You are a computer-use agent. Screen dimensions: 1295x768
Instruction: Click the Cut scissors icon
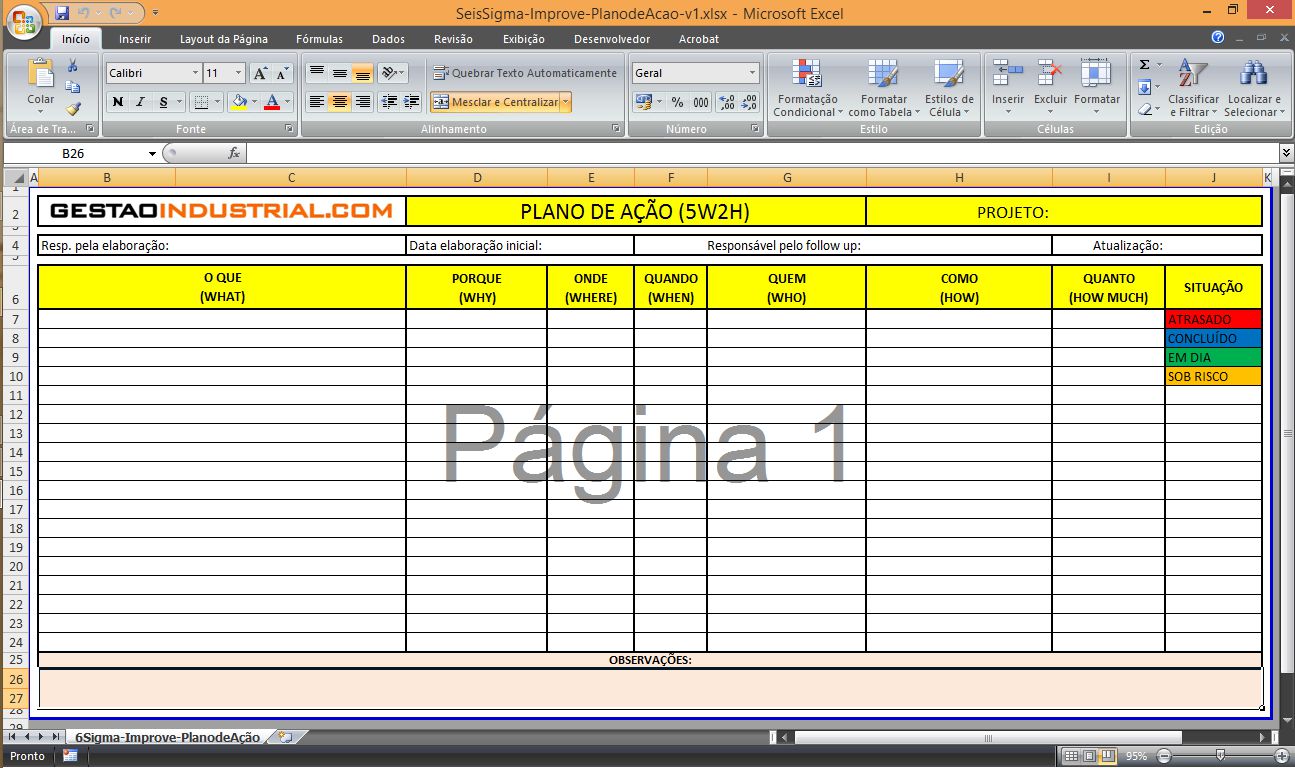[x=73, y=66]
